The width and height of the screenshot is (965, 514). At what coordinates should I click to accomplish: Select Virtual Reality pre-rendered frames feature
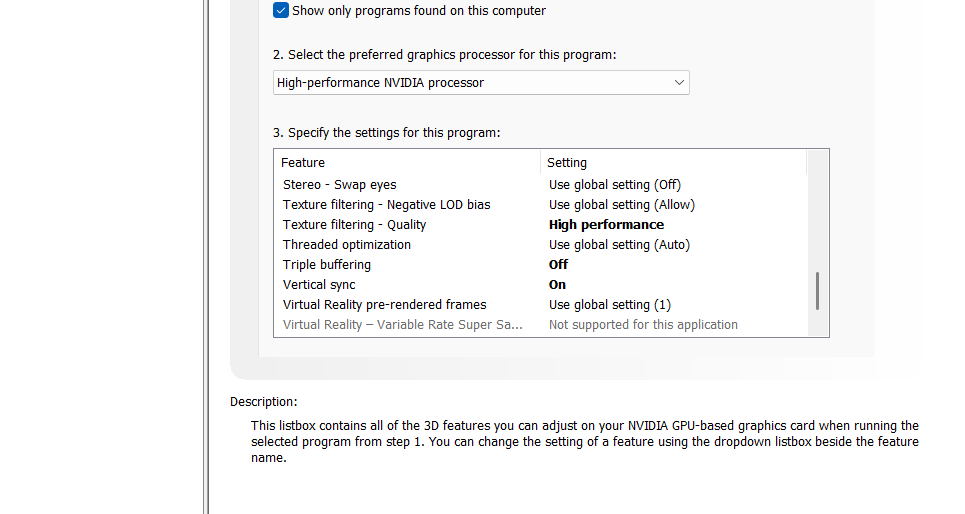click(x=384, y=305)
